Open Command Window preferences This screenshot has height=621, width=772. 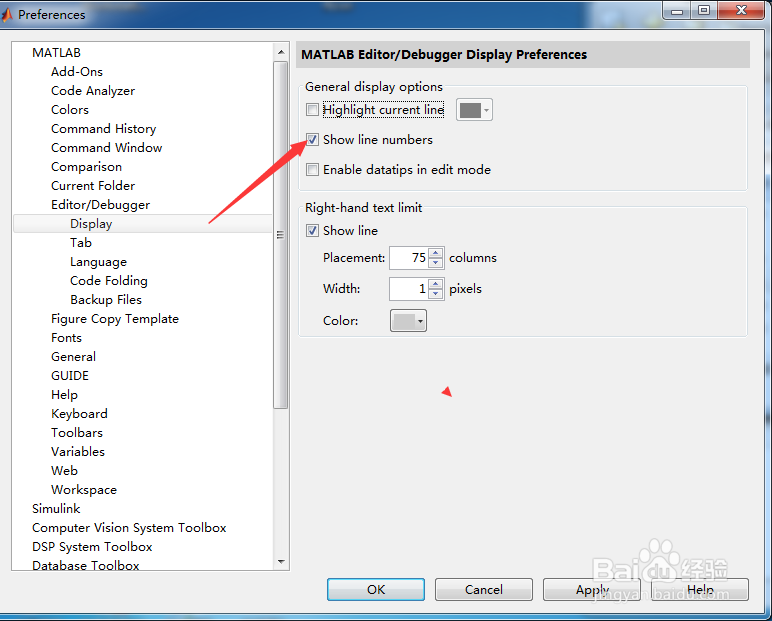click(x=106, y=148)
